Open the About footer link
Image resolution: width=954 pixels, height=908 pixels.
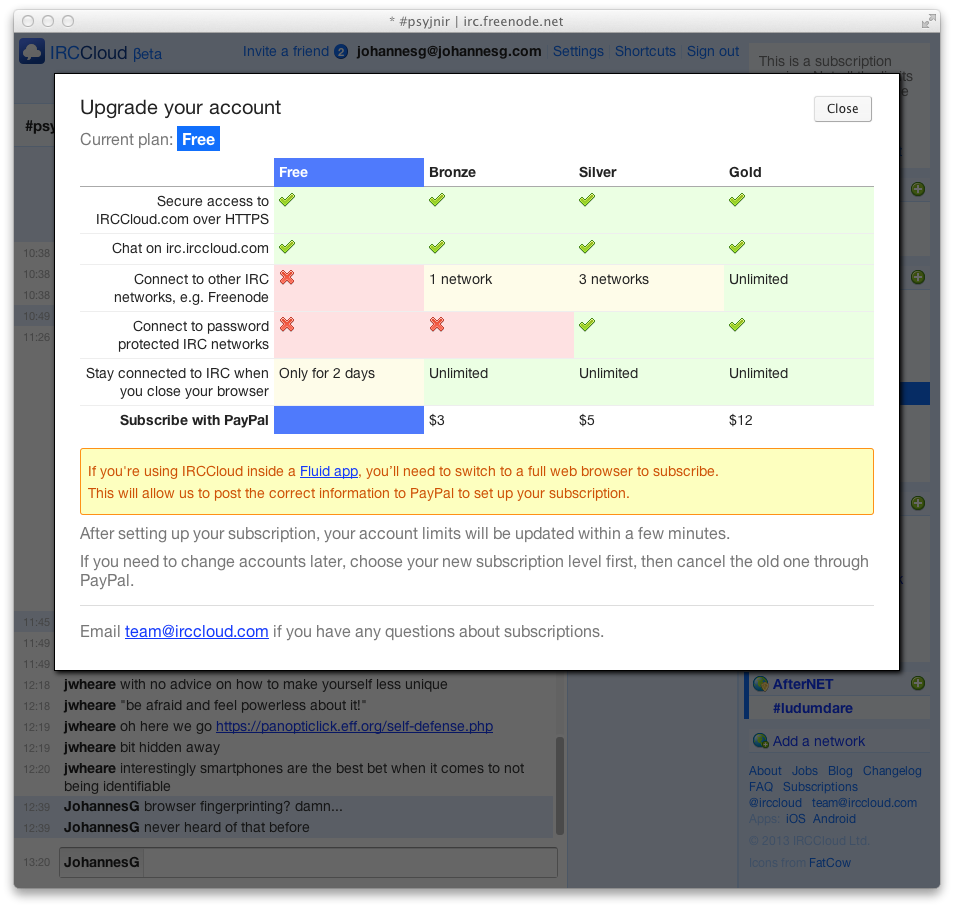(x=765, y=770)
